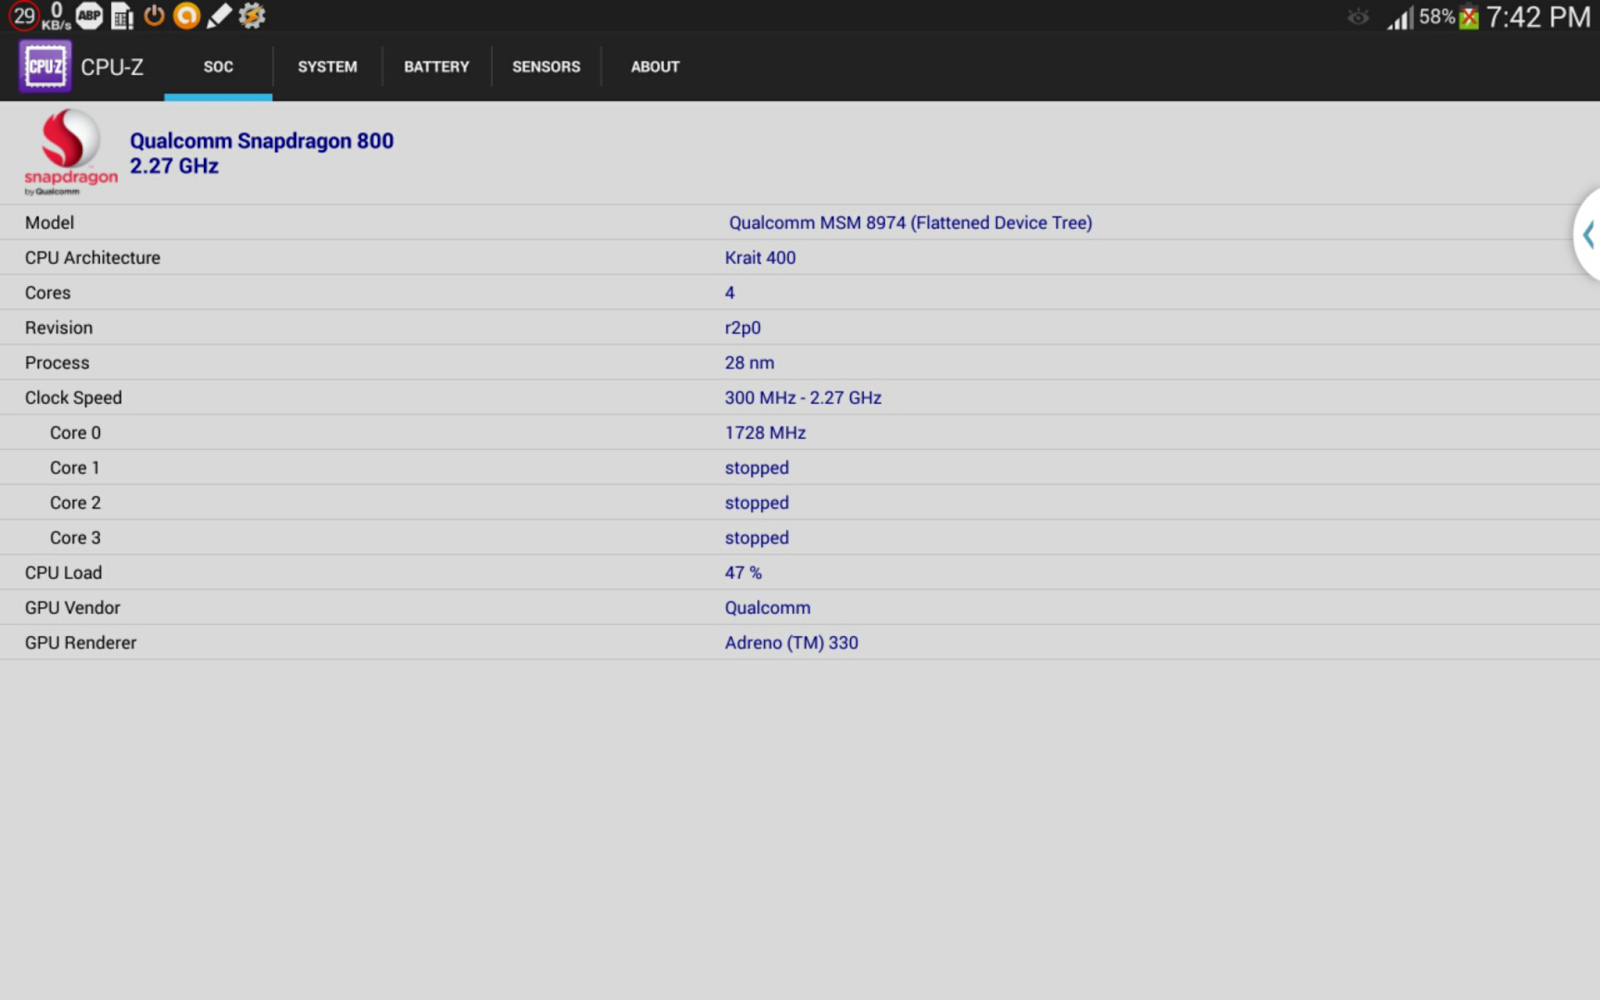
Task: Tap the Core 2 stopped value
Action: pos(757,503)
